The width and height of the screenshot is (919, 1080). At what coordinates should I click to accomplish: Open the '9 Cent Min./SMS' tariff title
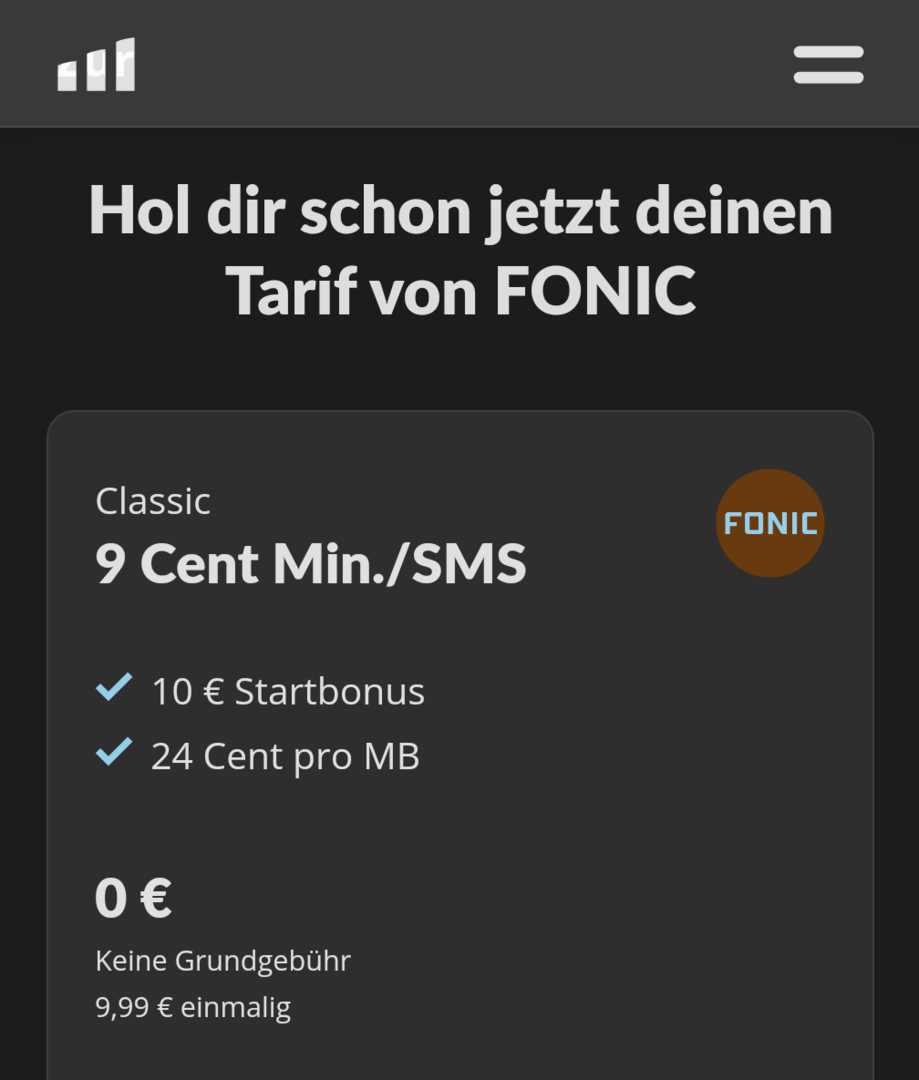point(310,564)
